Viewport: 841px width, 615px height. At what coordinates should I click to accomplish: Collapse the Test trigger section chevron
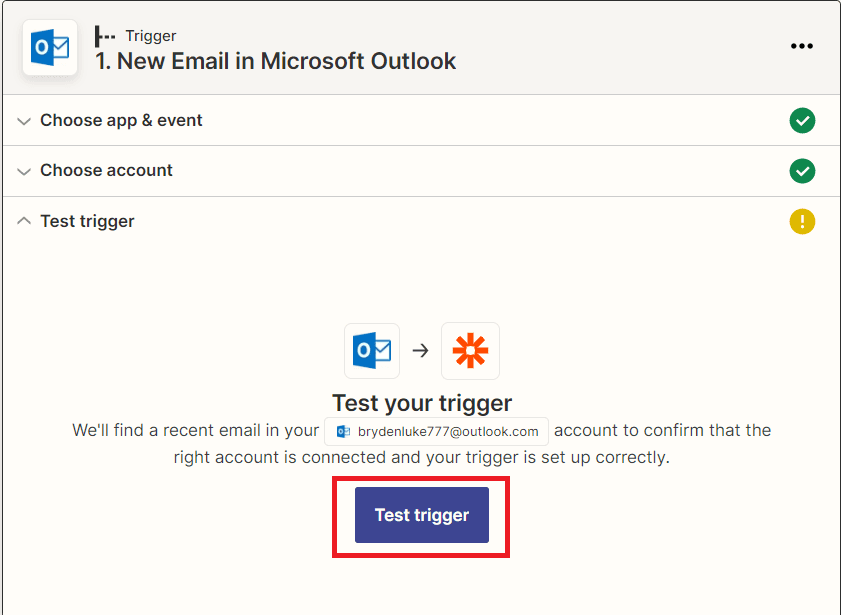(24, 222)
